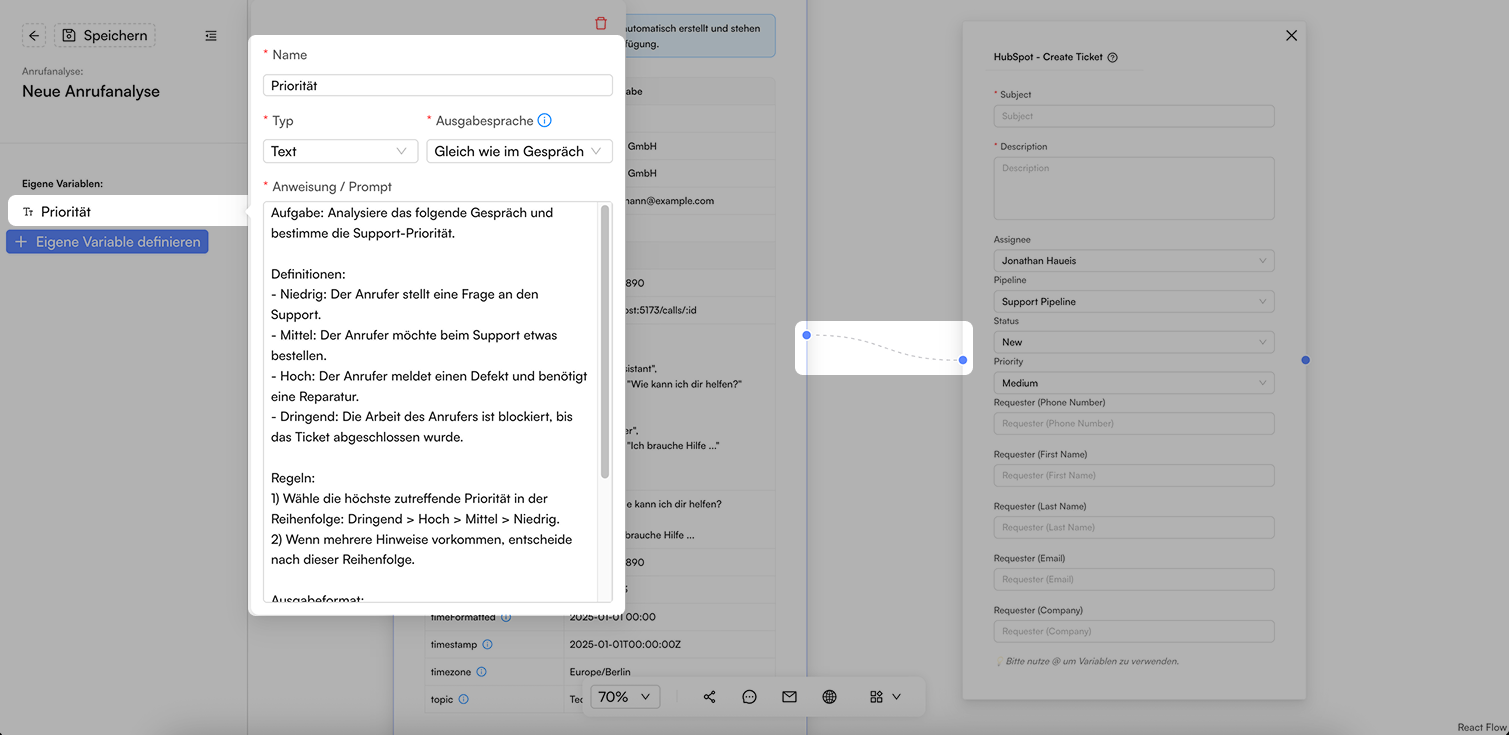Click the Subject input field
Image resolution: width=1509 pixels, height=735 pixels.
pos(1134,116)
